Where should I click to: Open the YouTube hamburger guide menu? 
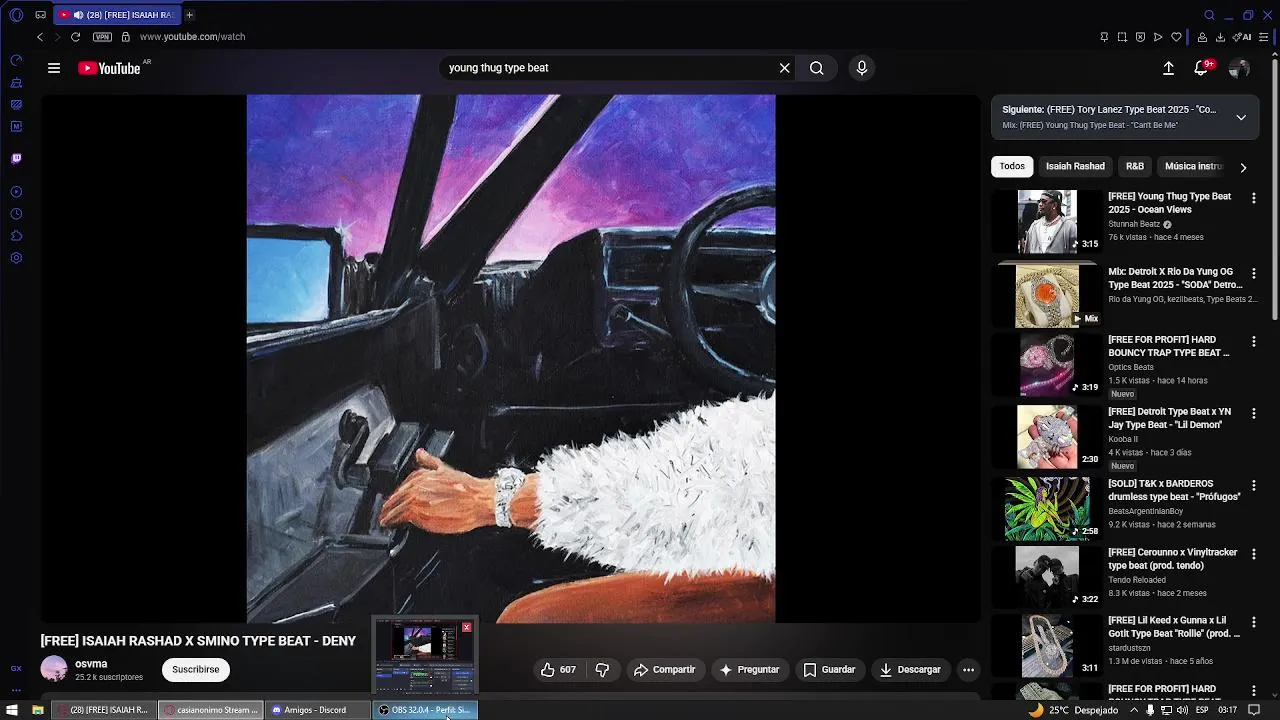tap(54, 68)
